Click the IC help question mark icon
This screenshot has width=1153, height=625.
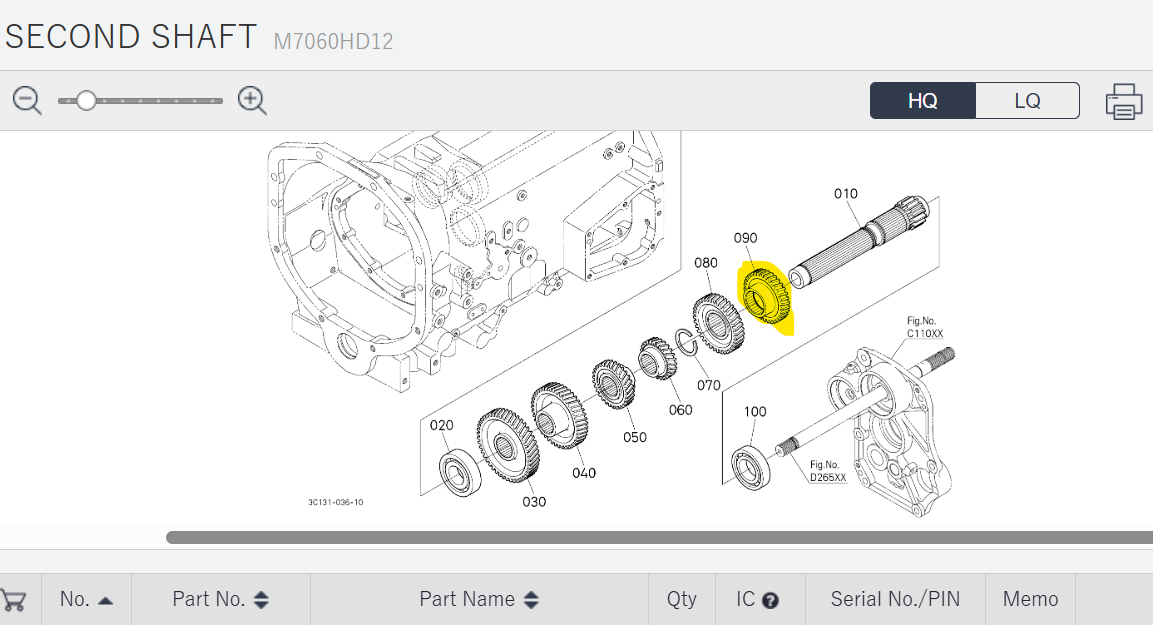click(x=770, y=601)
